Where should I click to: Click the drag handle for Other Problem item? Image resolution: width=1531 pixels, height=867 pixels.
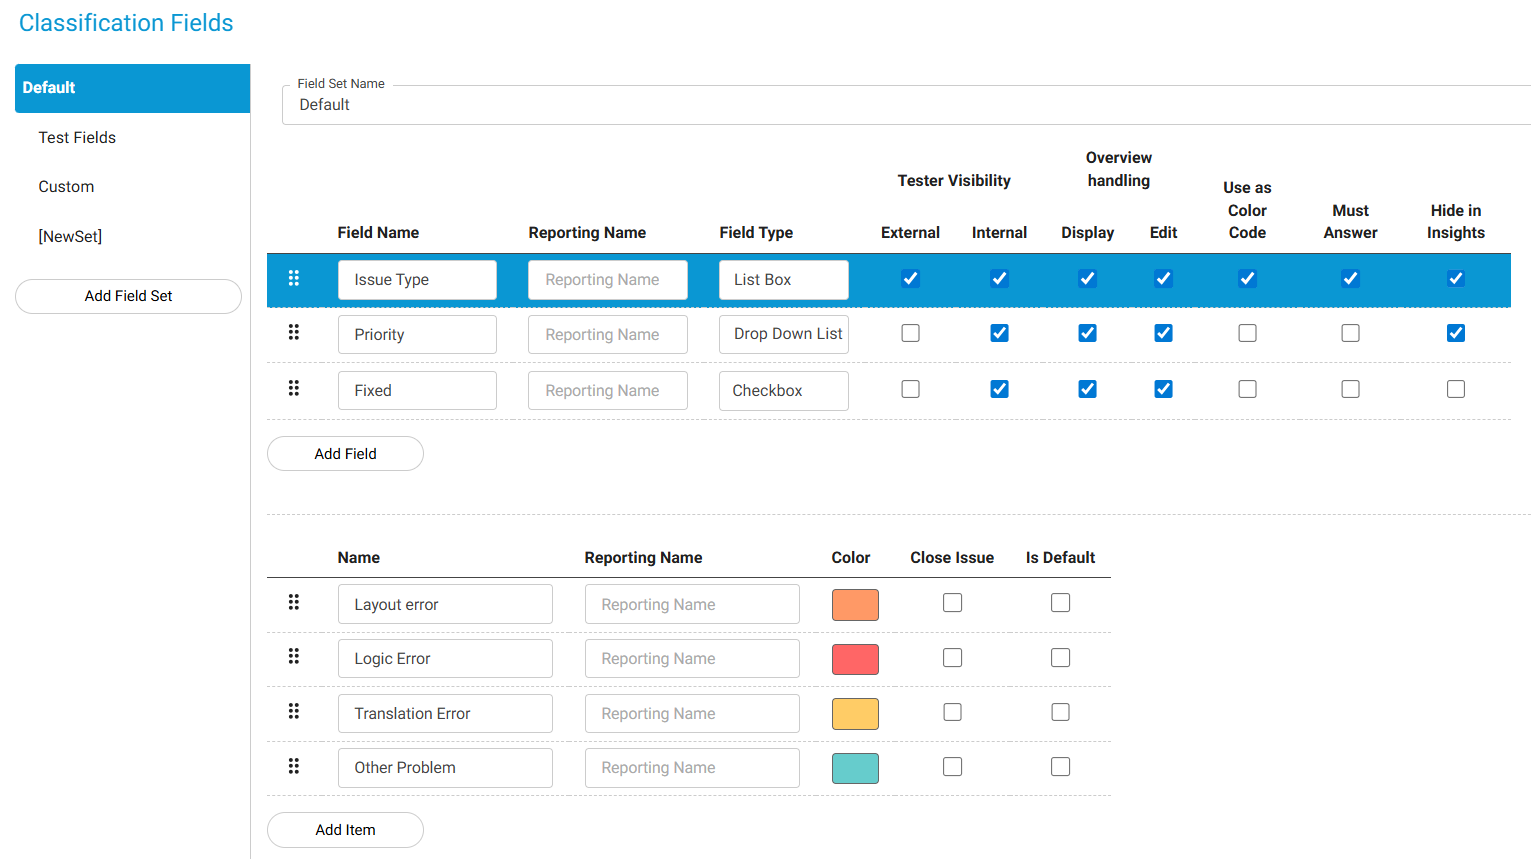(x=294, y=766)
